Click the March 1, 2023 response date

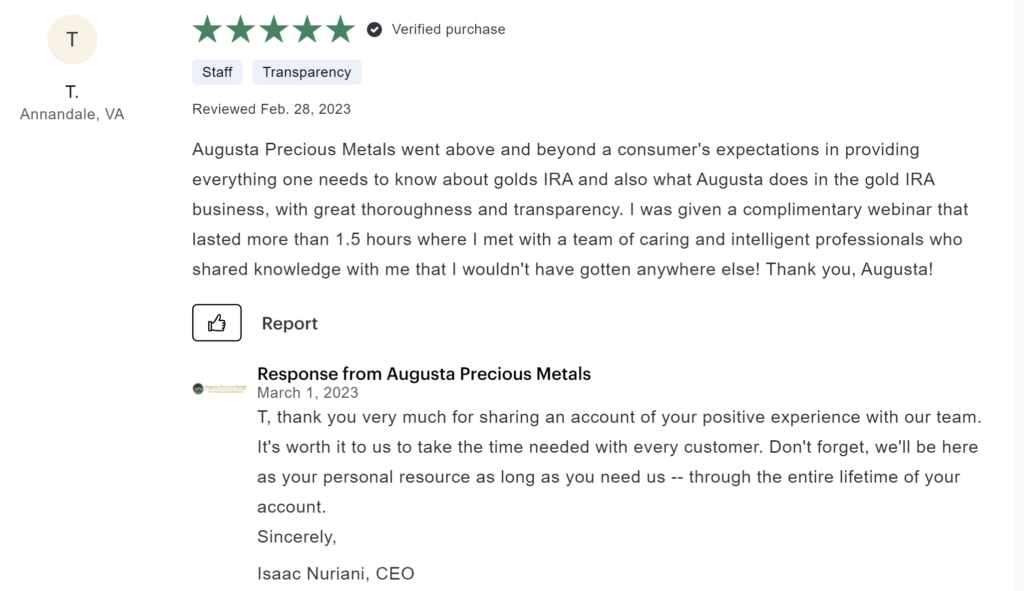click(308, 392)
